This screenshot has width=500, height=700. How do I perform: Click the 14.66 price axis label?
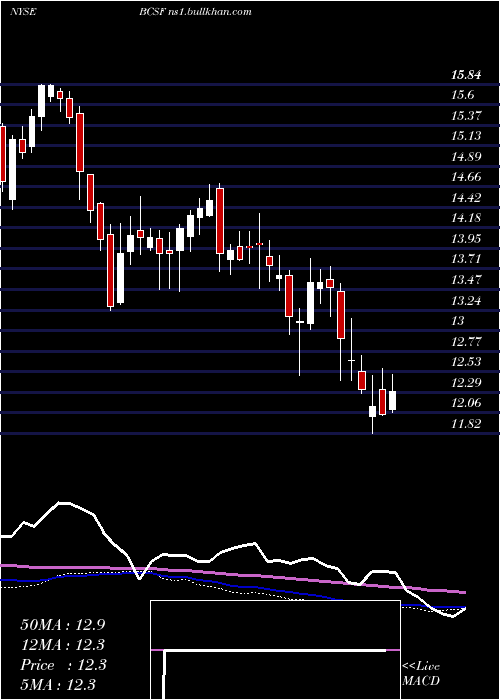466,177
